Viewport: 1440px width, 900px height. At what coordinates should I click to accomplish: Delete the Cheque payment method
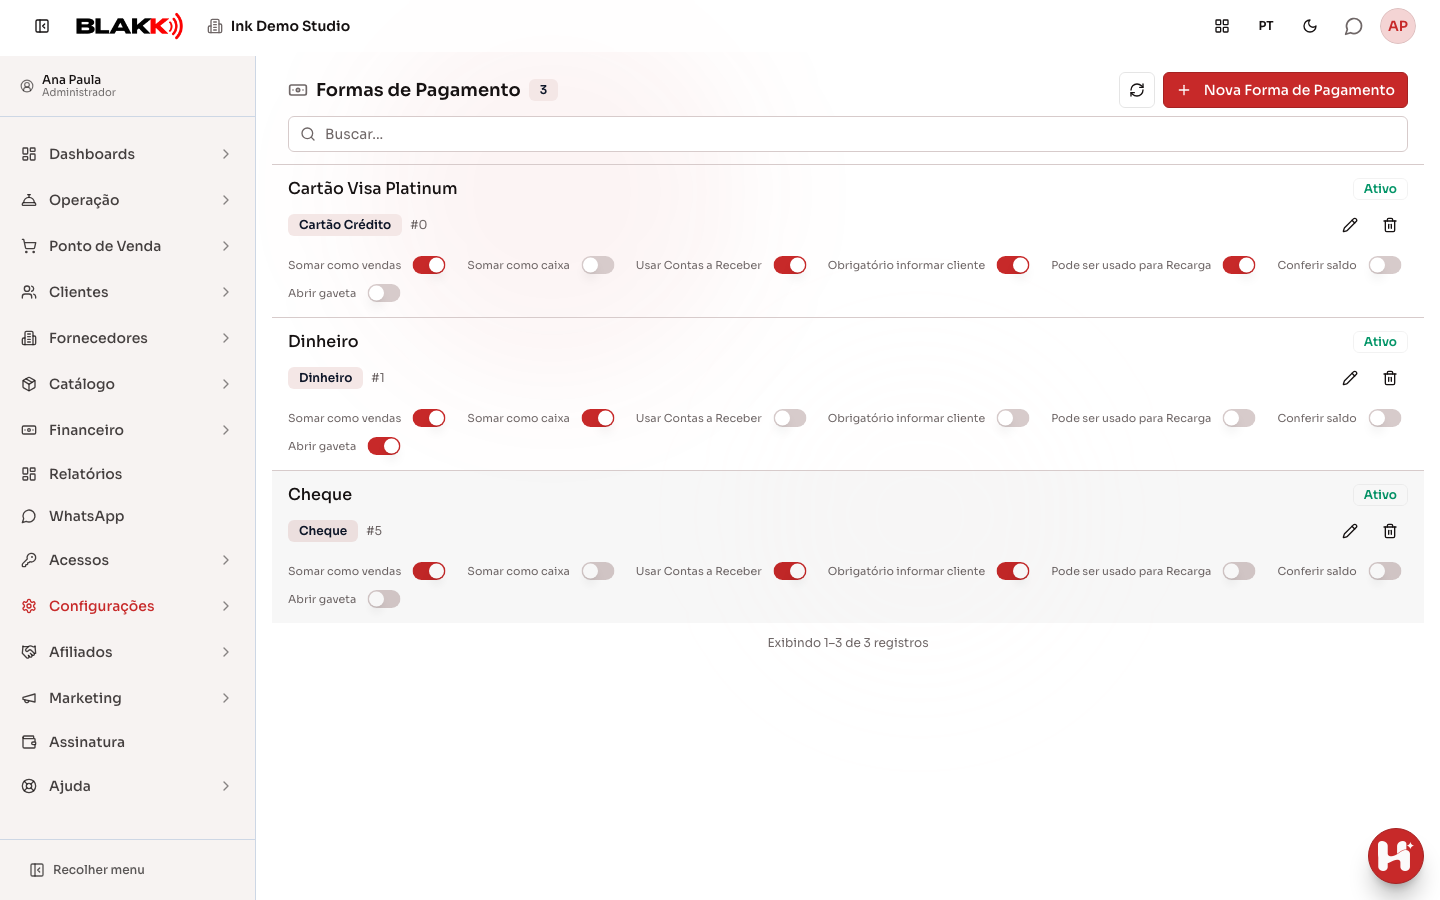pos(1390,531)
